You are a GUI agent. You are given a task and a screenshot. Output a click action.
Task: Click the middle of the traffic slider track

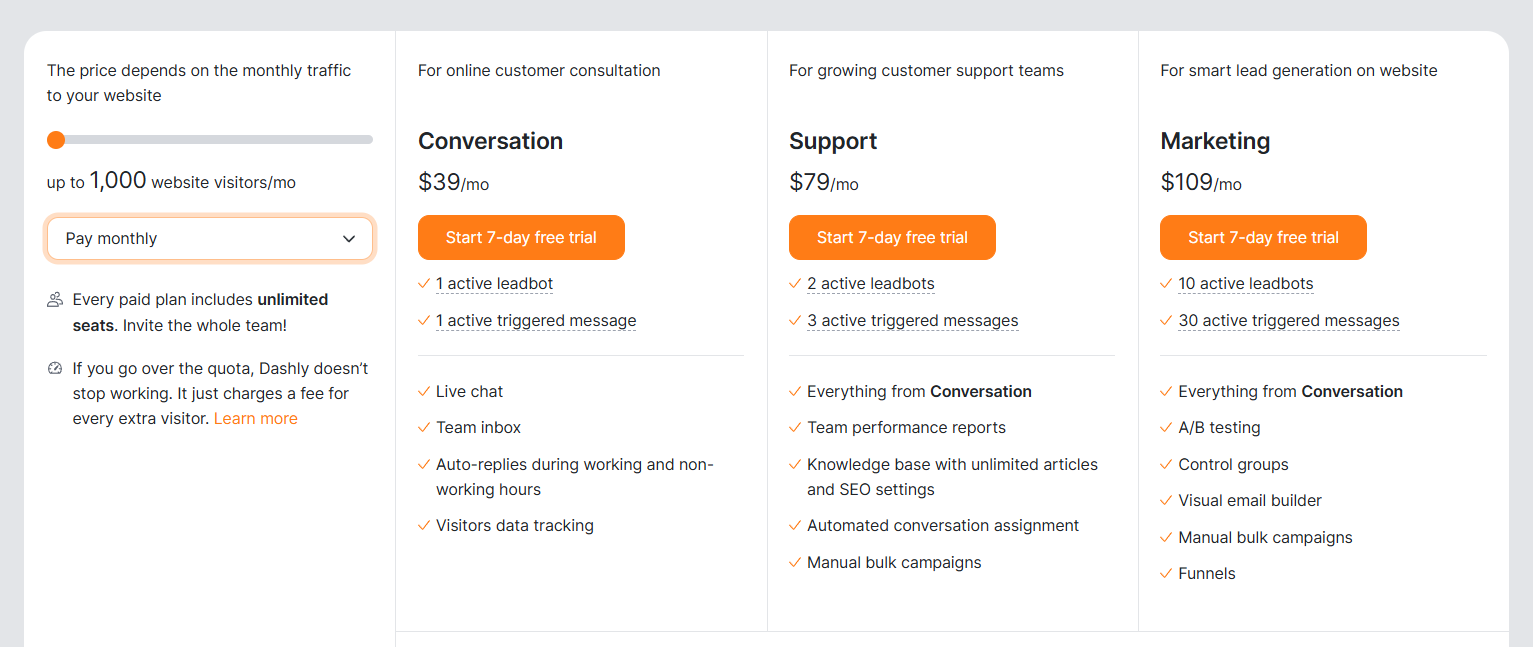point(210,140)
